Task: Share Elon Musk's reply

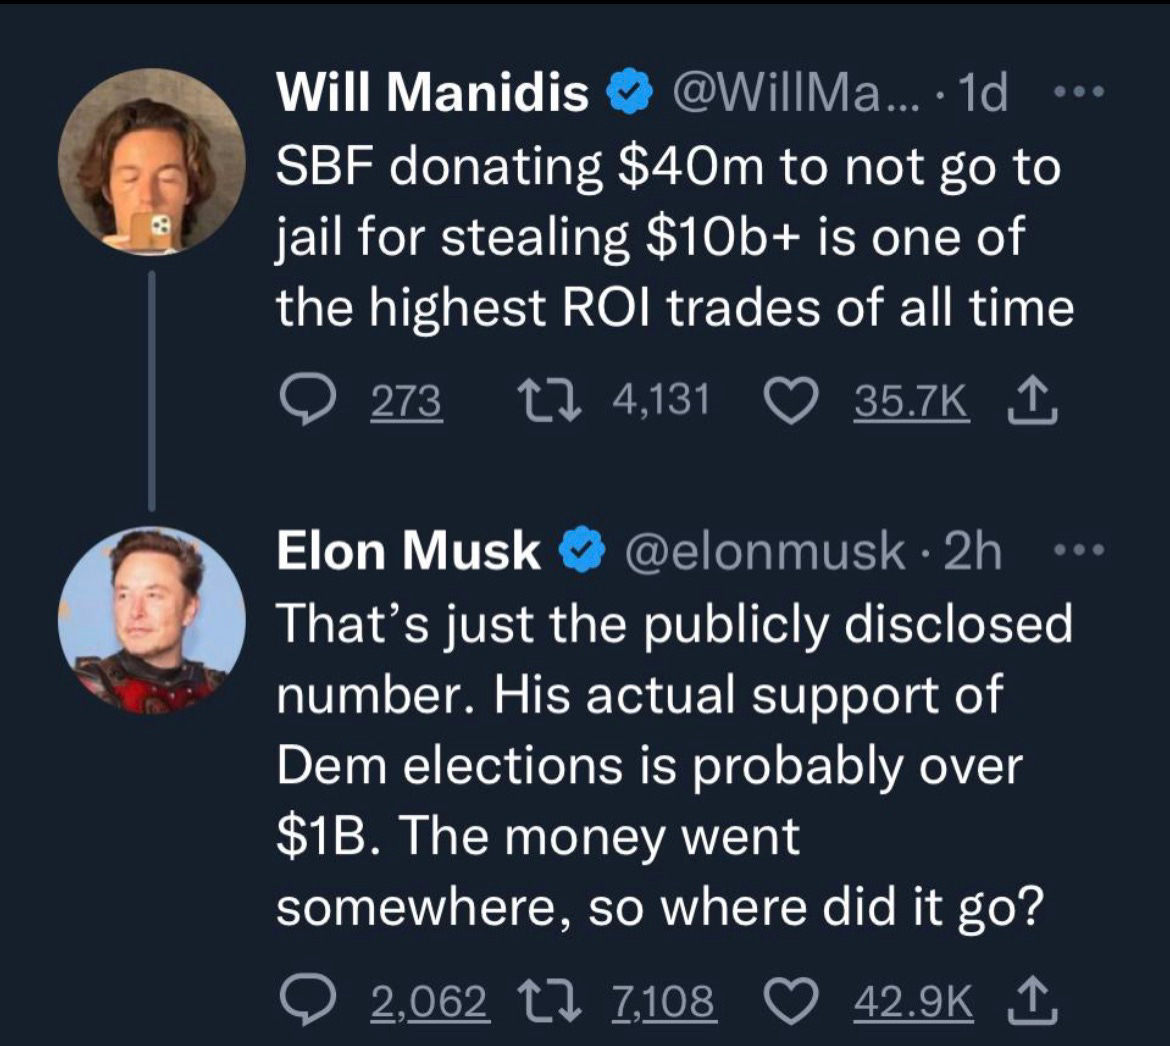Action: [x=1032, y=1001]
